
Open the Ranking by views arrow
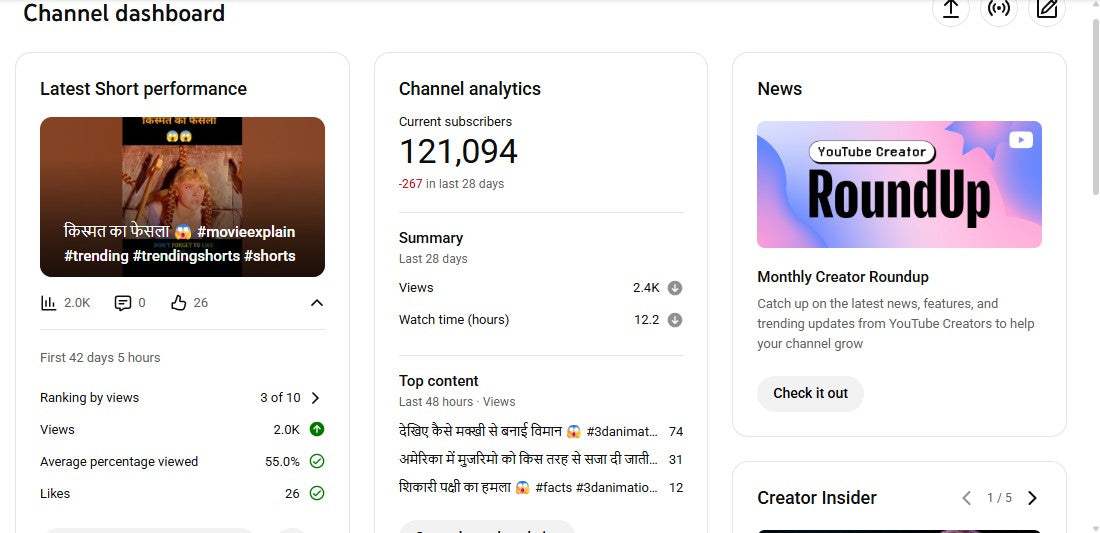(315, 398)
